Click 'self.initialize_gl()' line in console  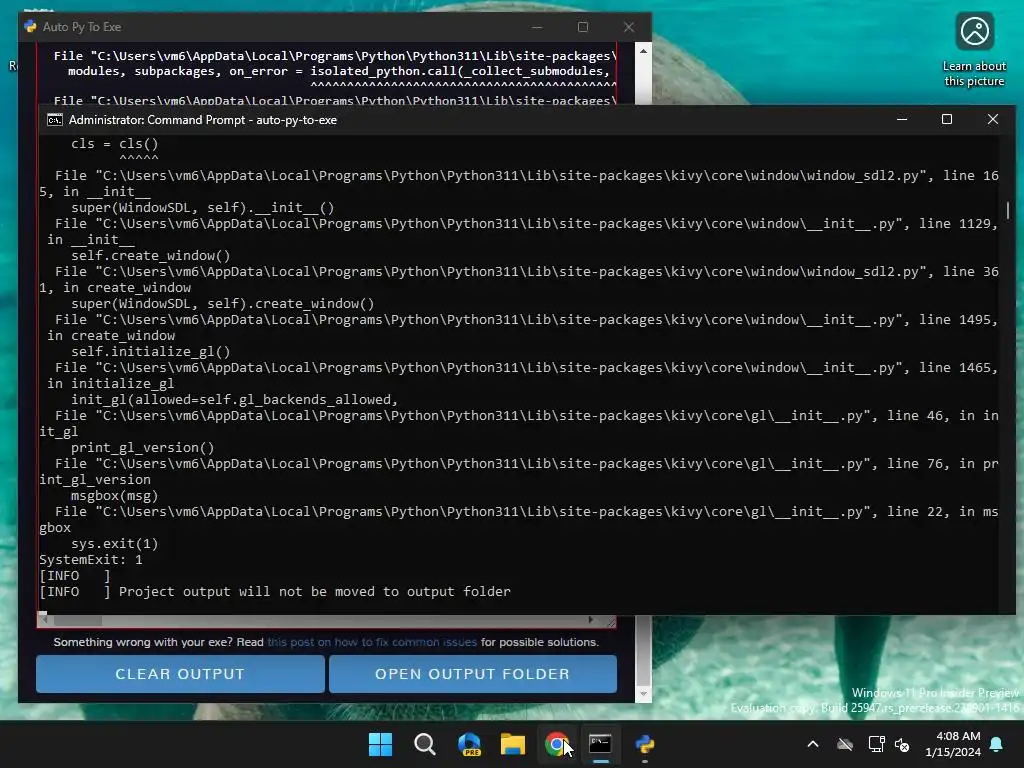point(150,351)
